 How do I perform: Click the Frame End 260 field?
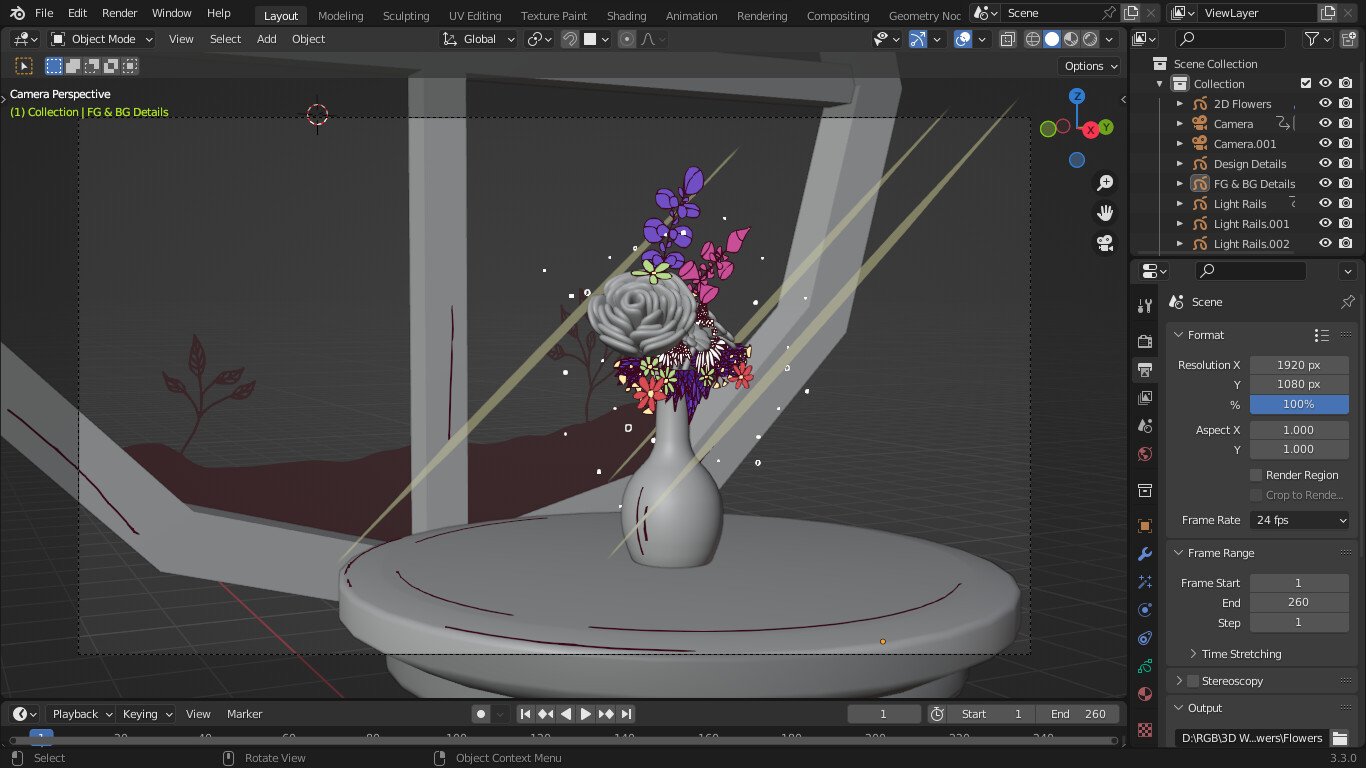tap(1298, 602)
